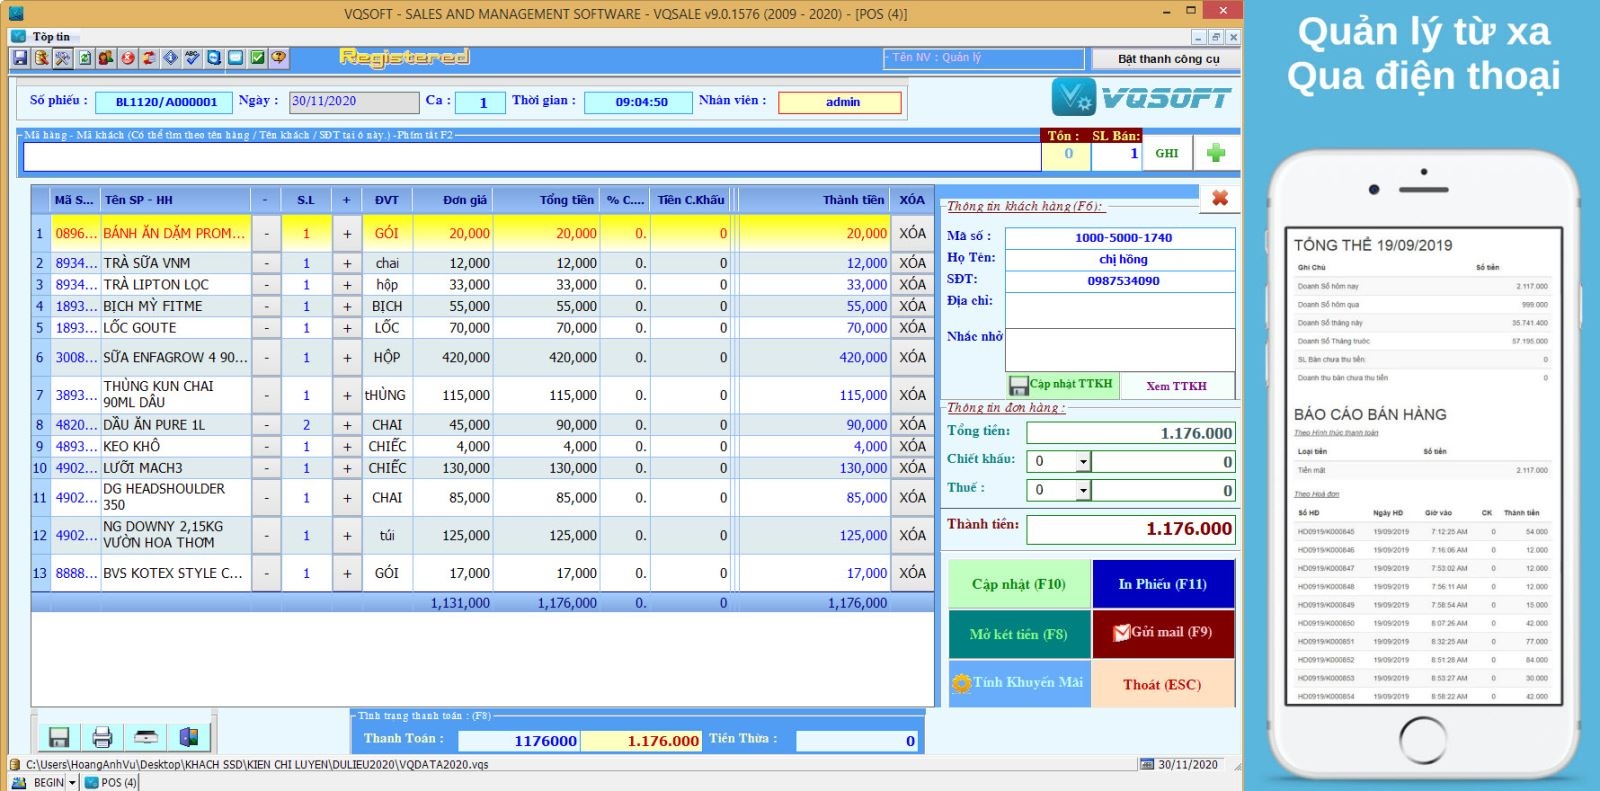This screenshot has height=791, width=1600.
Task: Click the SL Bán quantity field
Action: pyautogui.click(x=1117, y=154)
